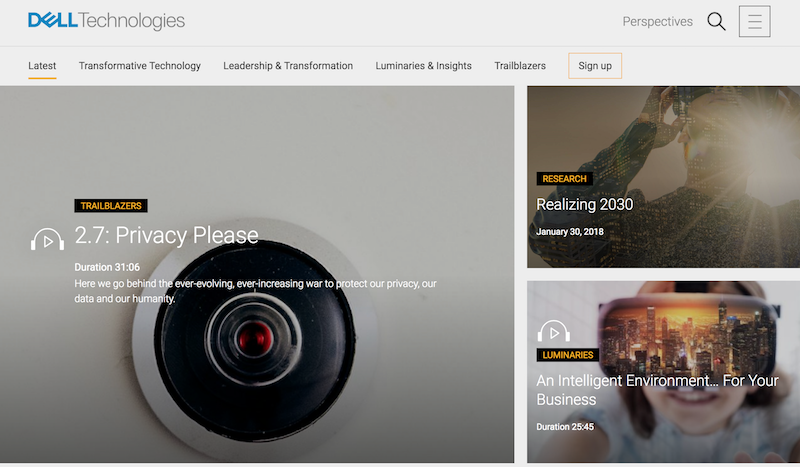The height and width of the screenshot is (467, 800).
Task: Click the Duration 31:06 text
Action: point(107,267)
